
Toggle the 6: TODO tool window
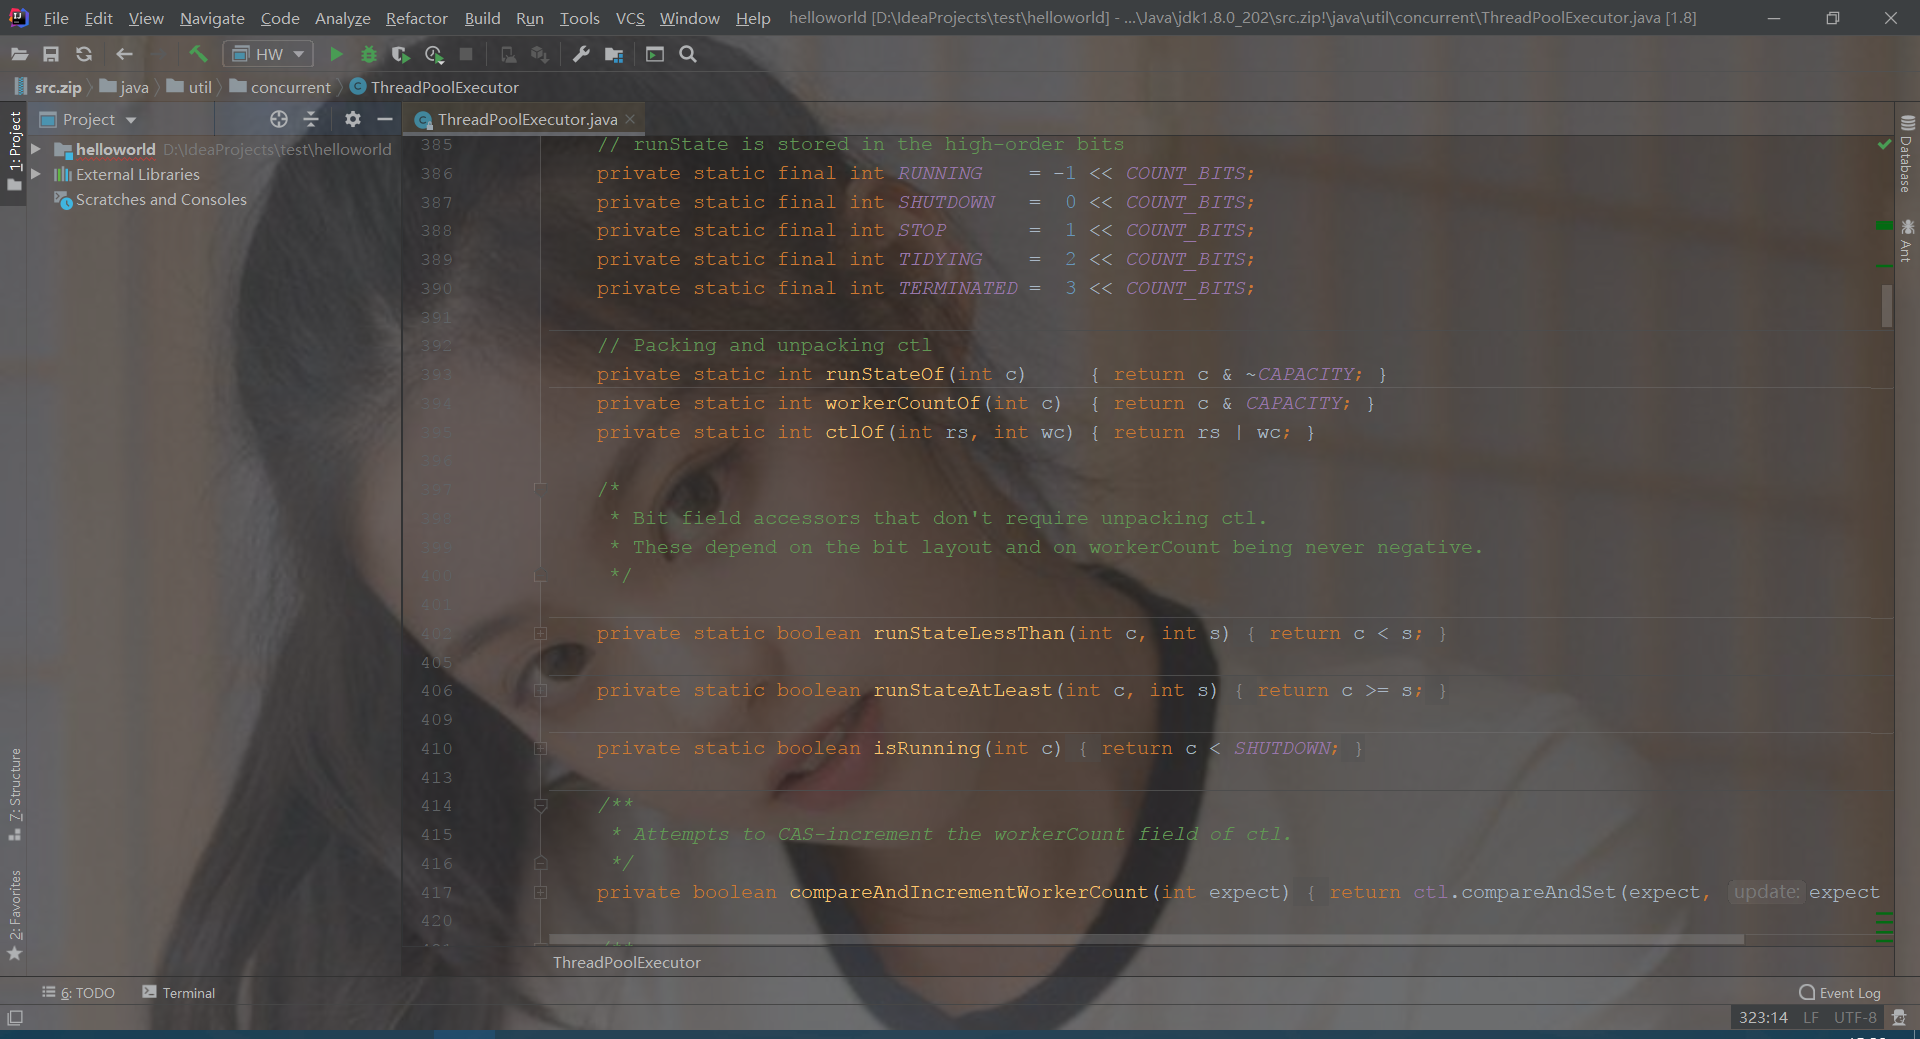79,992
